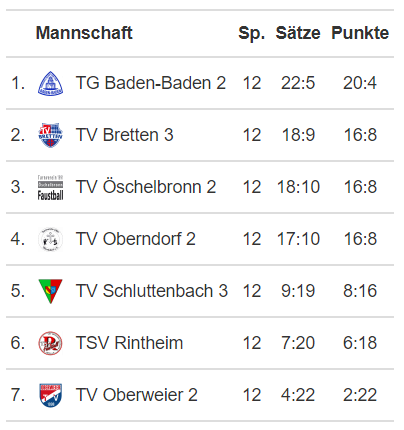Select TV Oberweier 2 team name

pyautogui.click(x=137, y=395)
